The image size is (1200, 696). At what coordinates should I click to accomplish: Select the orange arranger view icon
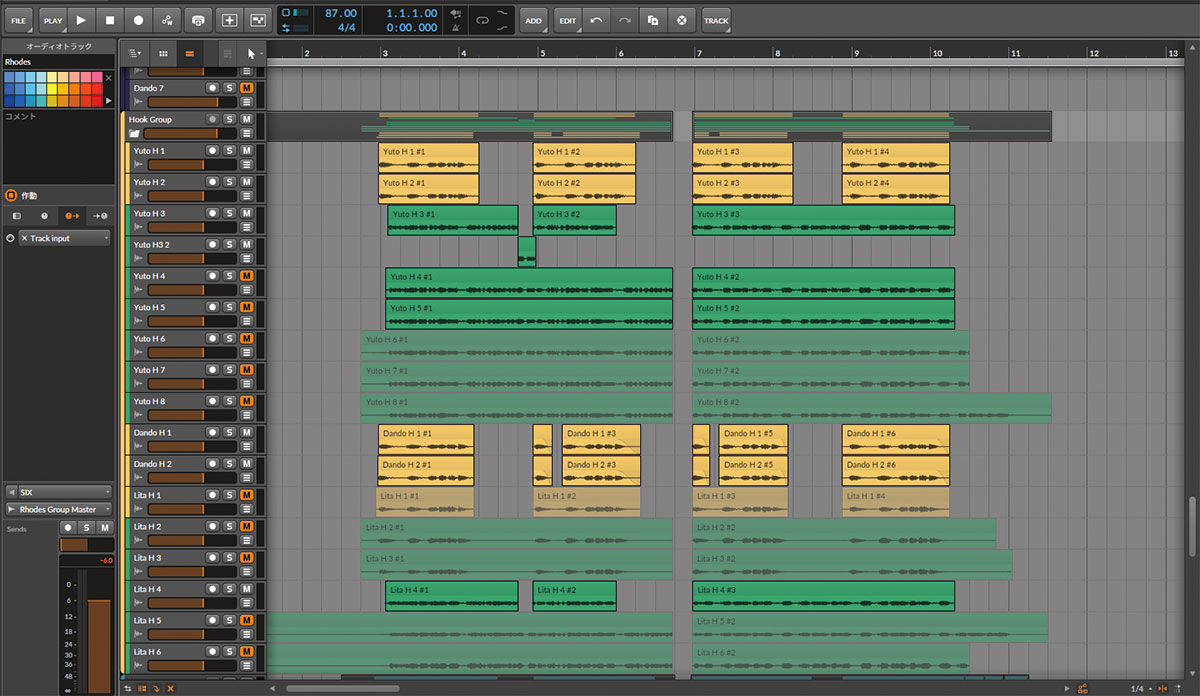click(x=189, y=53)
